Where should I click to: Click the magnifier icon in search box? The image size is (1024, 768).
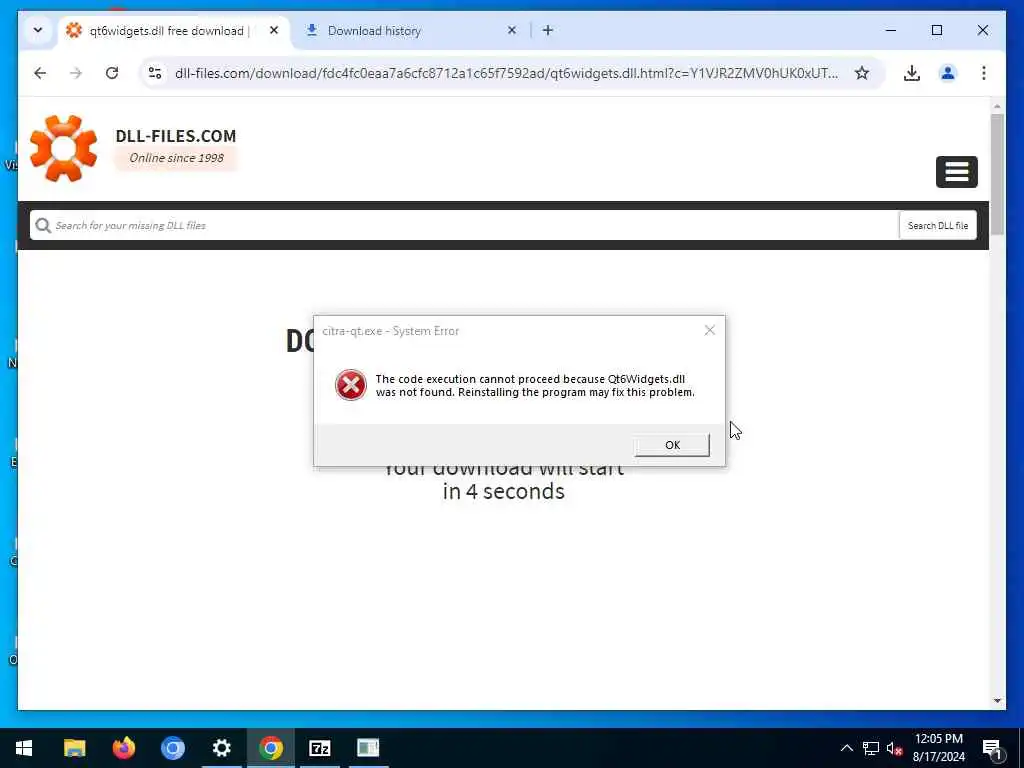point(43,225)
